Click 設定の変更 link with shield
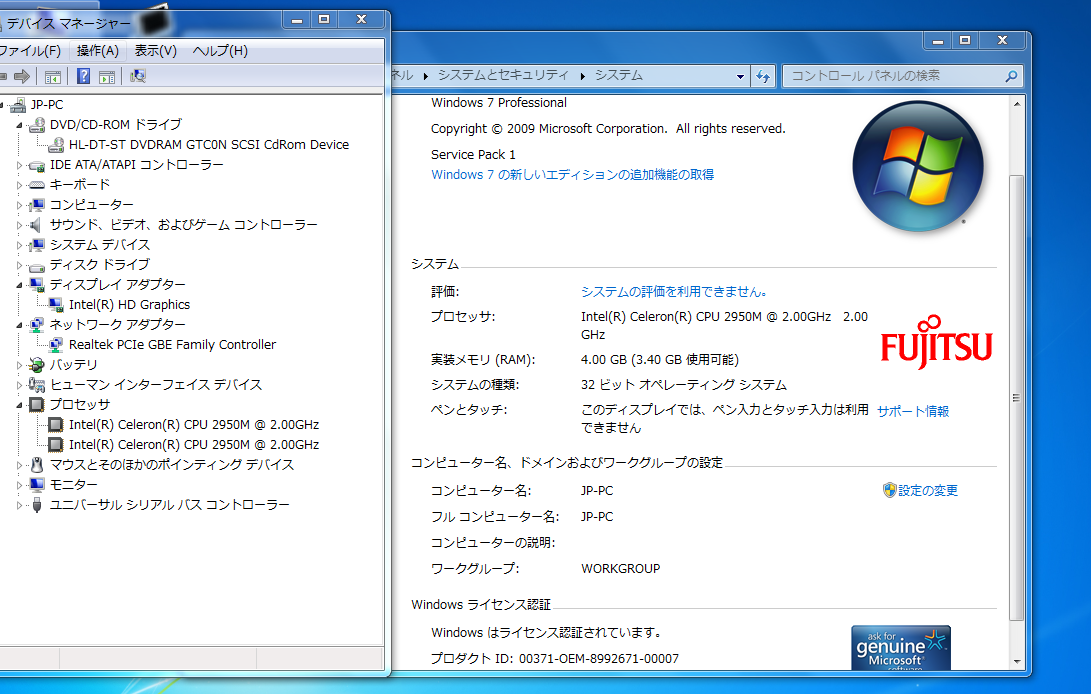The image size is (1091, 694). tap(920, 491)
